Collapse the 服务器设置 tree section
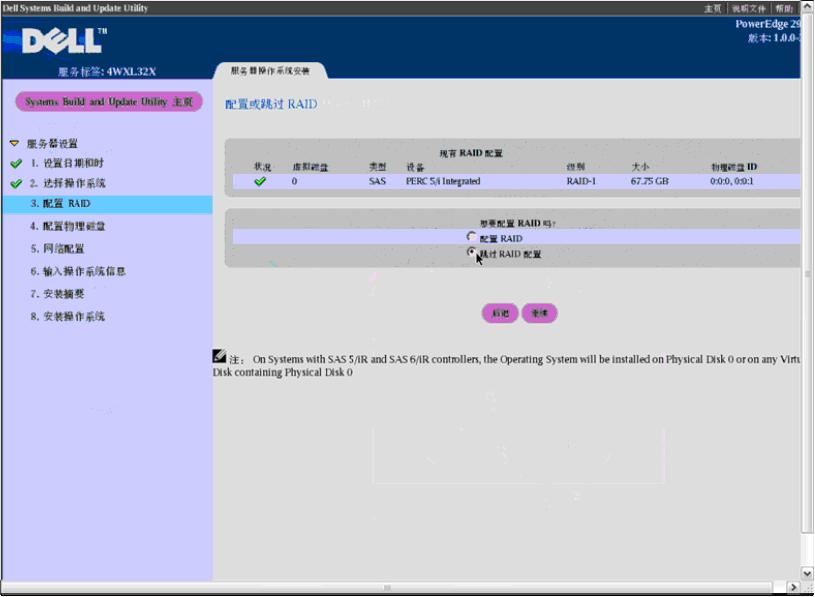This screenshot has height=597, width=815. [15, 143]
